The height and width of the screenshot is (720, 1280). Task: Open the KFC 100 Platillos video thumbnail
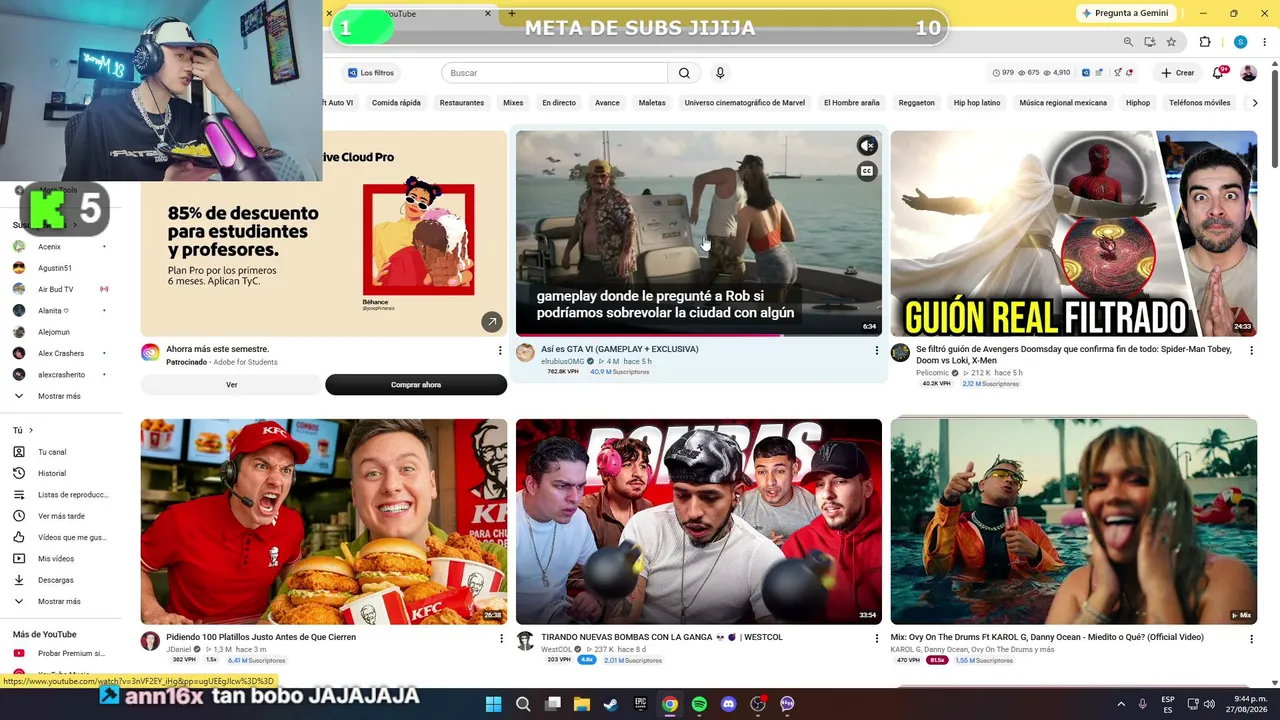click(324, 521)
